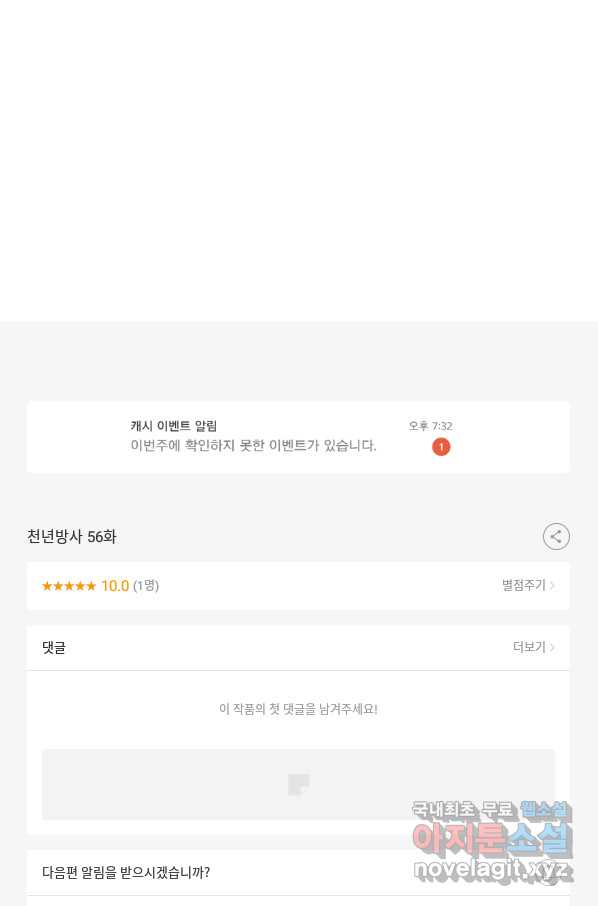The image size is (598, 906).
Task: Tap the 오후 7:32 notification timestamp
Action: [x=430, y=426]
